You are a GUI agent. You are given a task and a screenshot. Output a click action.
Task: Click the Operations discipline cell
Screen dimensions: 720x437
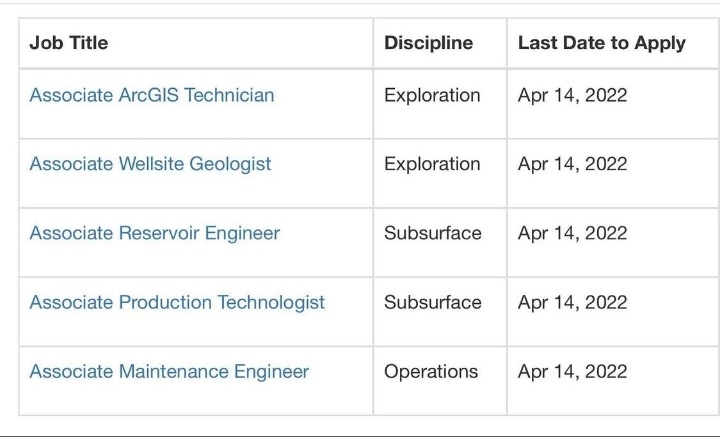431,371
